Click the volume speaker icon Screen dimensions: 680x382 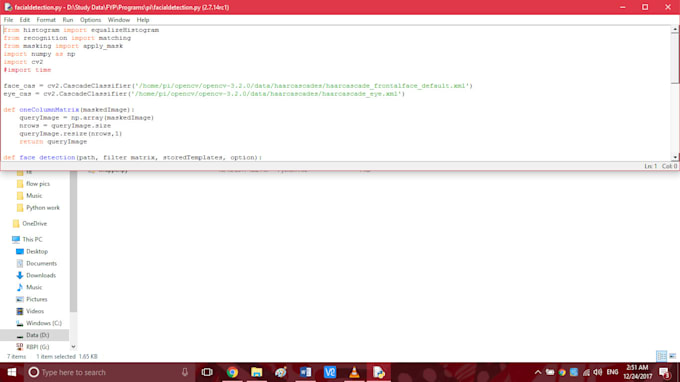coord(598,372)
